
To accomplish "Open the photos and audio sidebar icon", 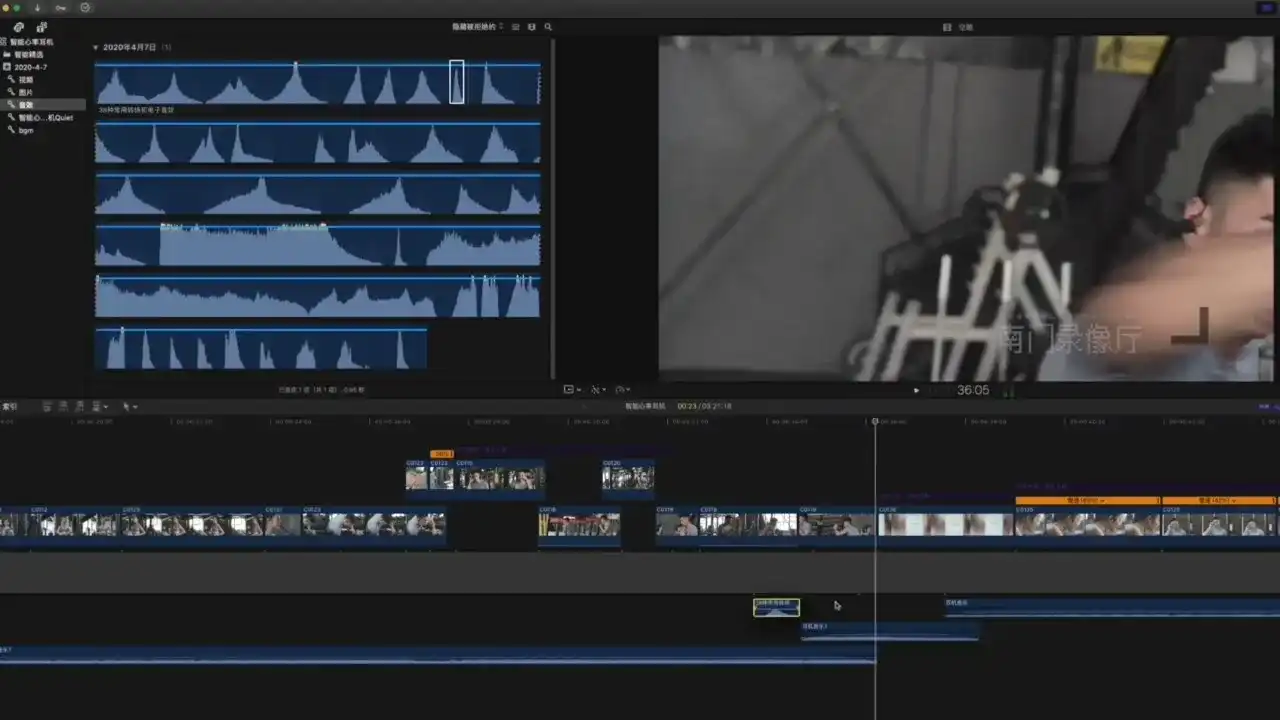I will pos(41,27).
